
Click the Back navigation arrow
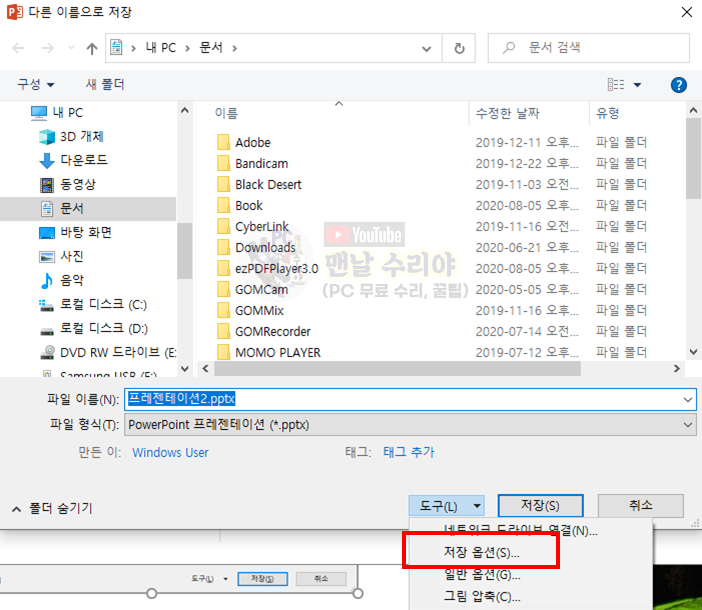(18, 48)
